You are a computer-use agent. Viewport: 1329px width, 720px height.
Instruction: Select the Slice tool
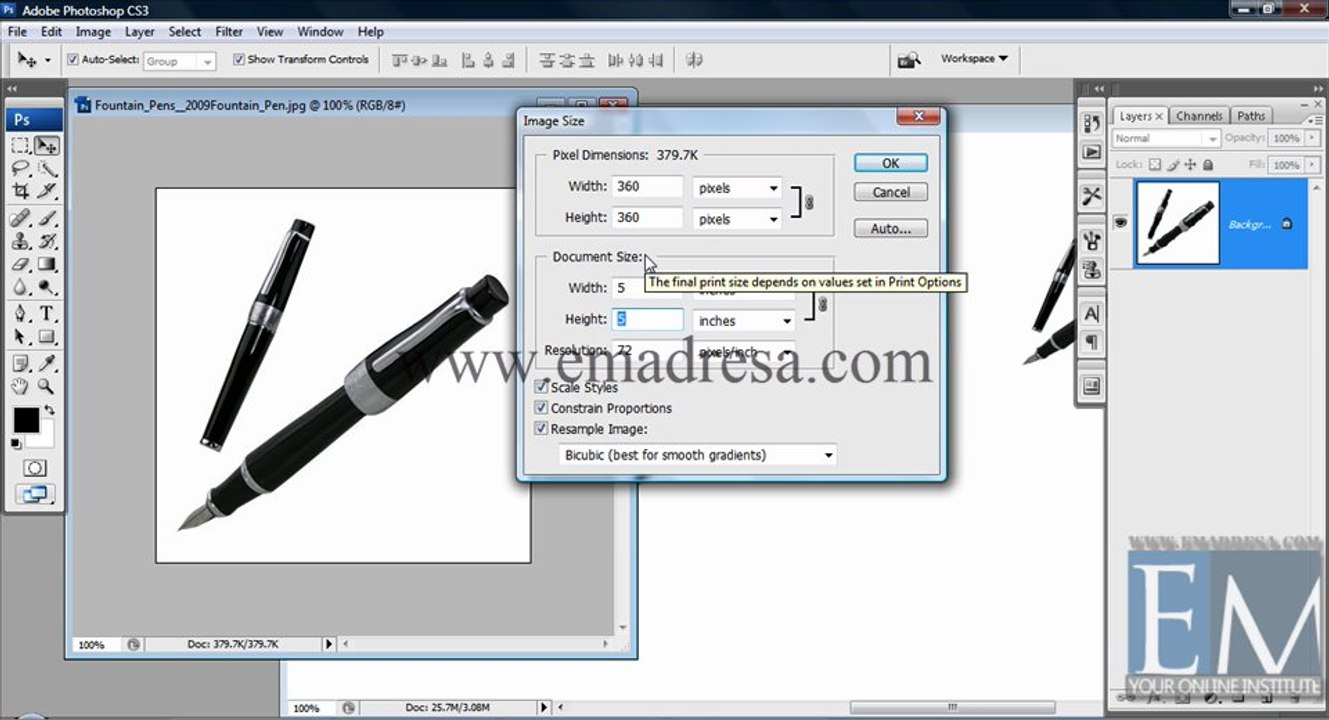pos(47,190)
